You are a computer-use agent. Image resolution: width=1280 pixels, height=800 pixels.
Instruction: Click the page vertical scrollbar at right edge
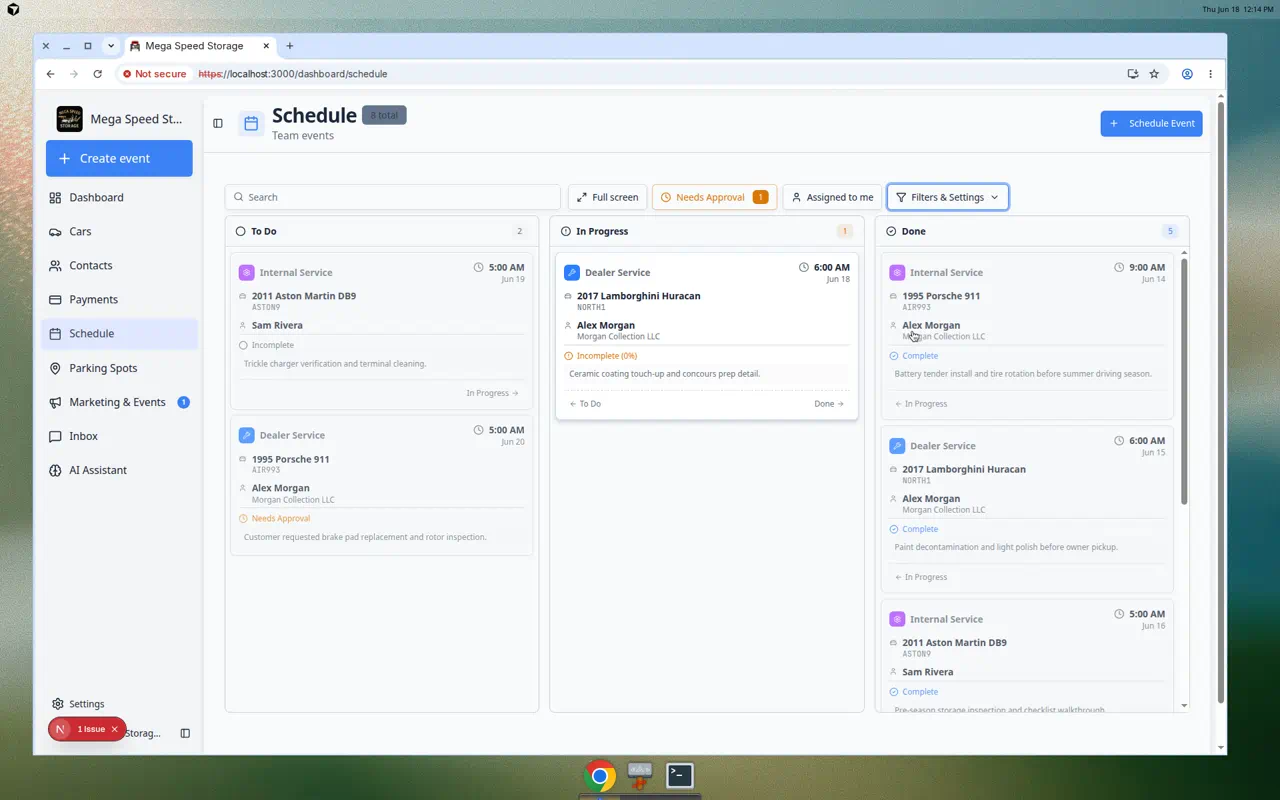(x=1220, y=400)
